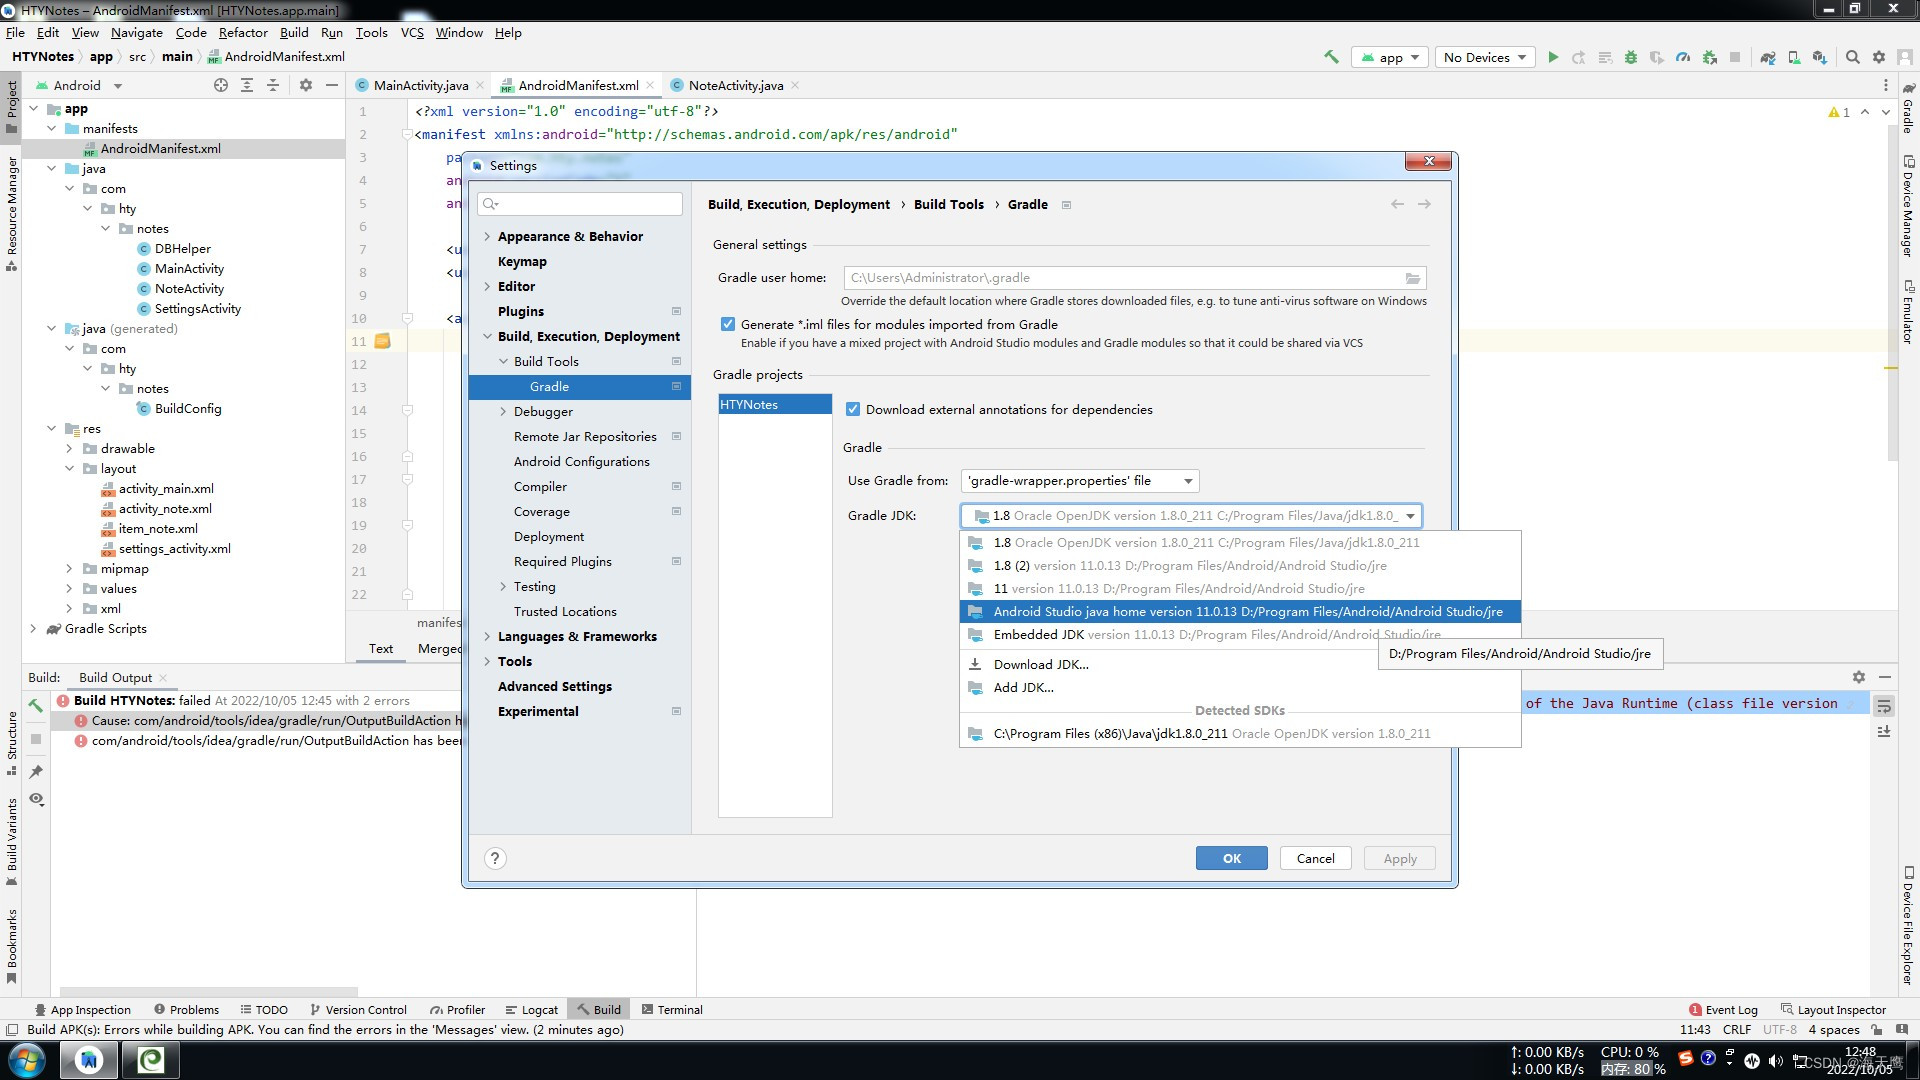This screenshot has width=1920, height=1080.
Task: Click OK in Settings dialog
Action: [x=1231, y=858]
